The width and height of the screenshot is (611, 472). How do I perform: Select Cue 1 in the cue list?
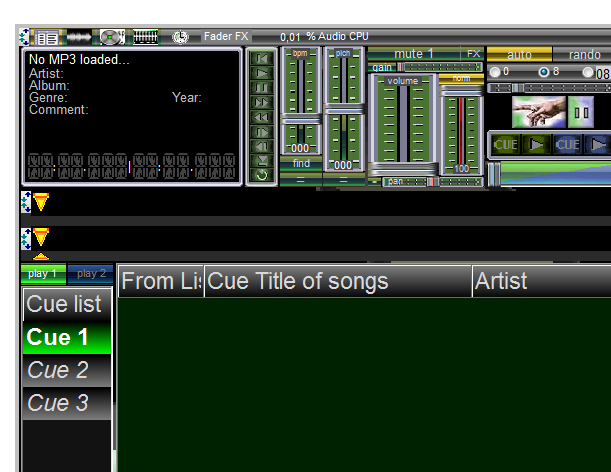coord(67,338)
